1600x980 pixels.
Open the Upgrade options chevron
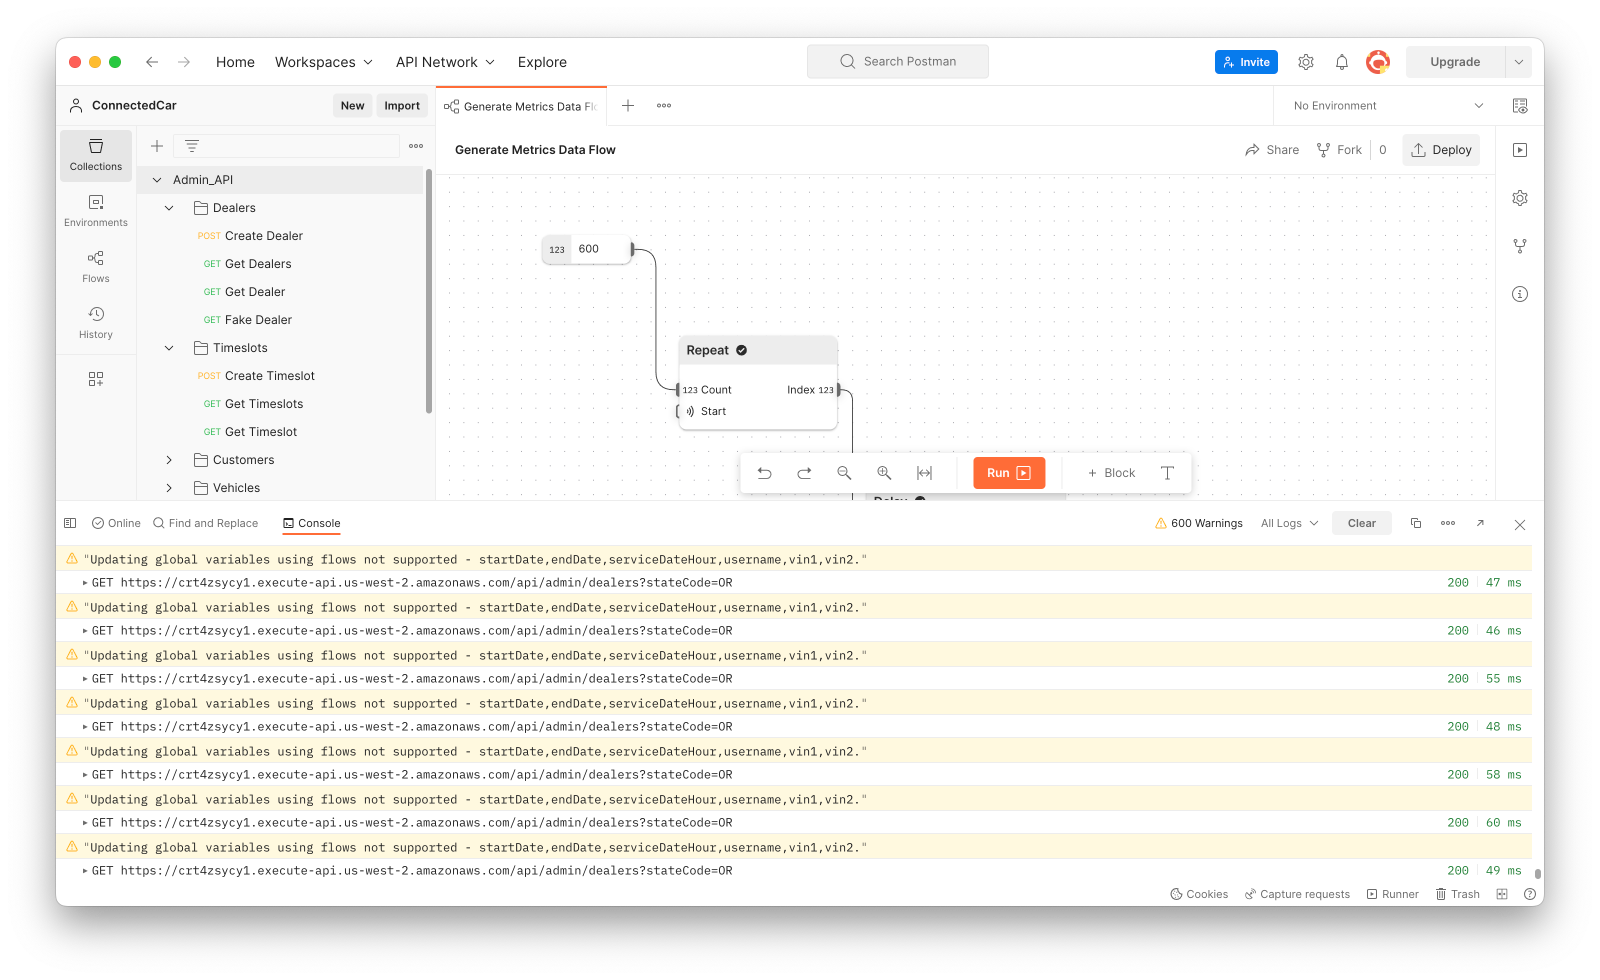point(1518,62)
